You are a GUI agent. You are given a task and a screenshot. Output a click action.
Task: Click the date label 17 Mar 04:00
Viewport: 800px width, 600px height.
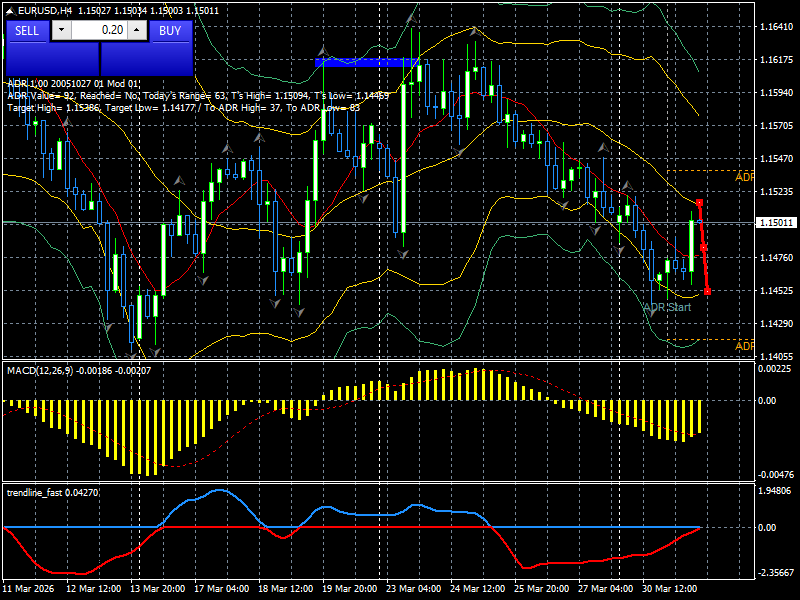[221, 588]
